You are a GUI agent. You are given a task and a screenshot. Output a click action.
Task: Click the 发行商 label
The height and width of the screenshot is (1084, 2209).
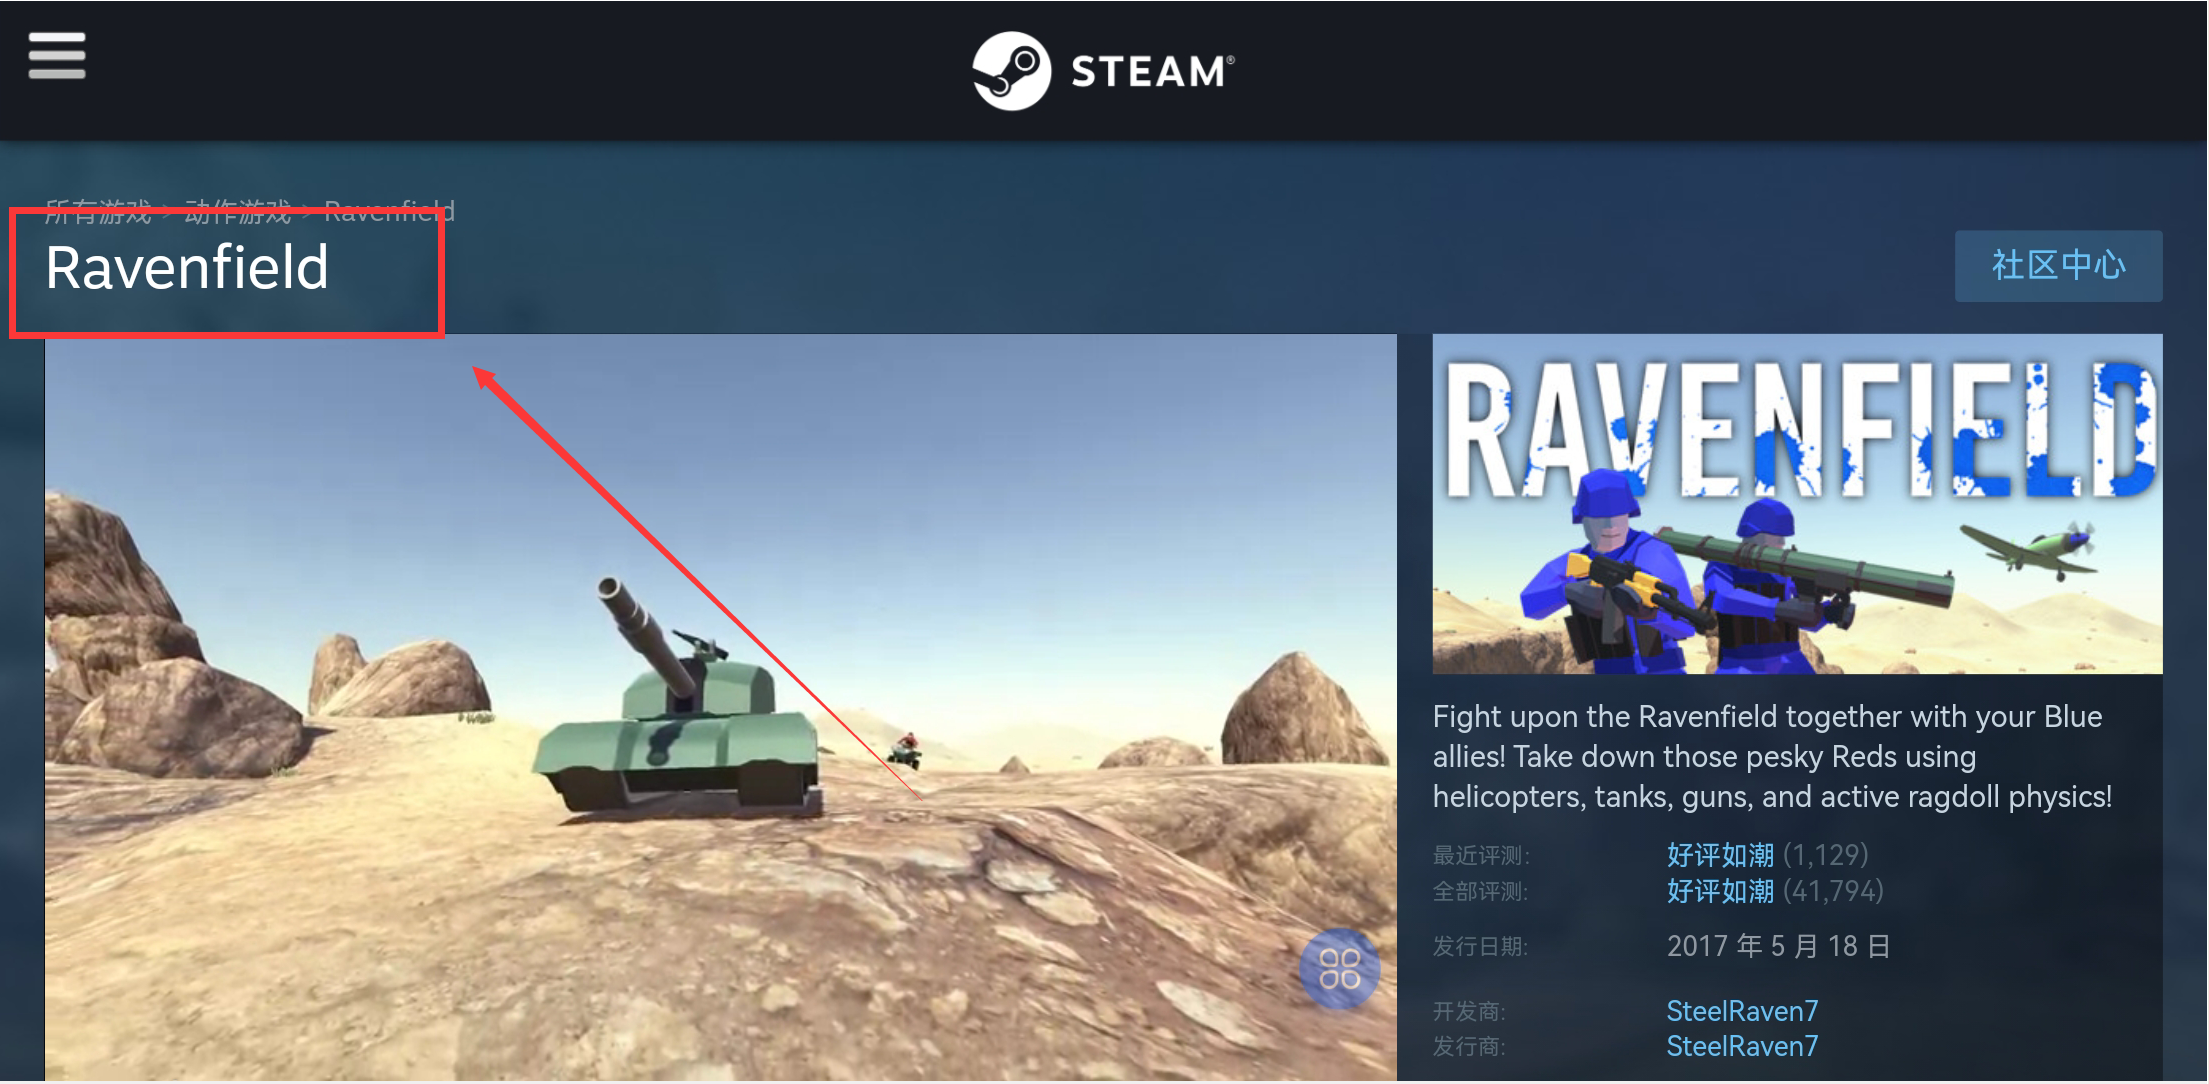(1469, 1046)
